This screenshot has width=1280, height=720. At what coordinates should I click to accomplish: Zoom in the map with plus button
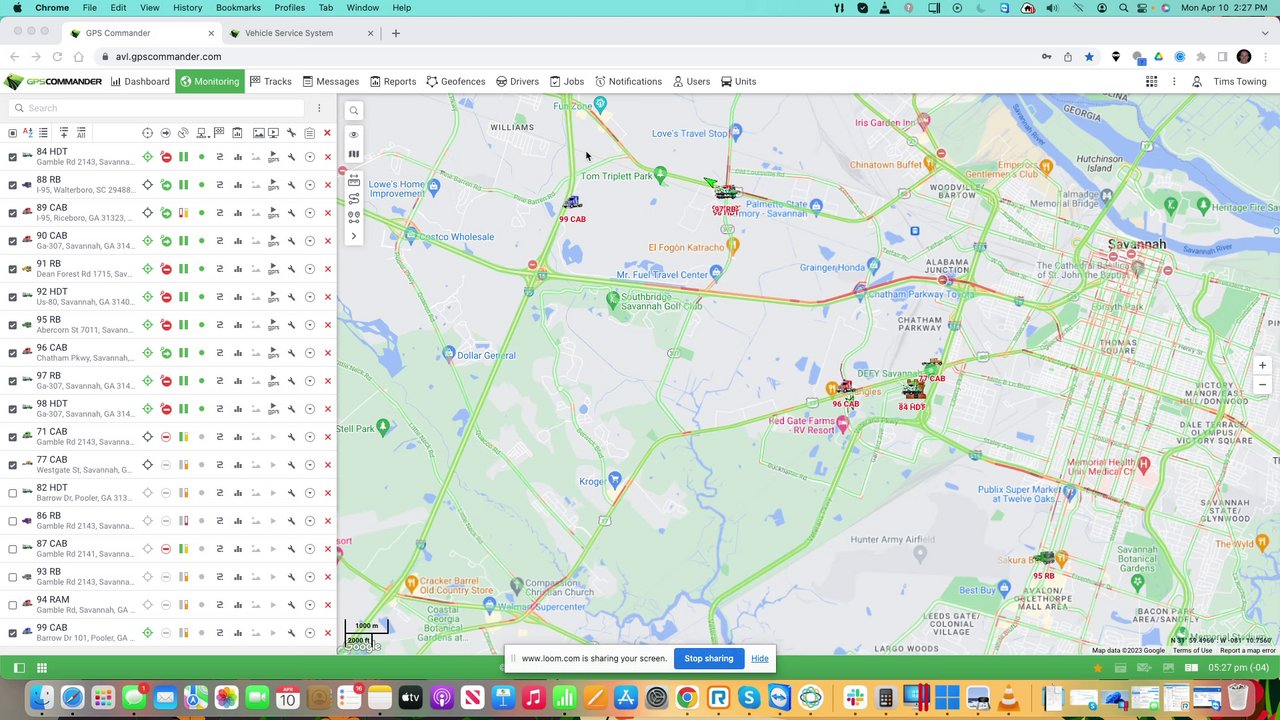click(x=1262, y=366)
